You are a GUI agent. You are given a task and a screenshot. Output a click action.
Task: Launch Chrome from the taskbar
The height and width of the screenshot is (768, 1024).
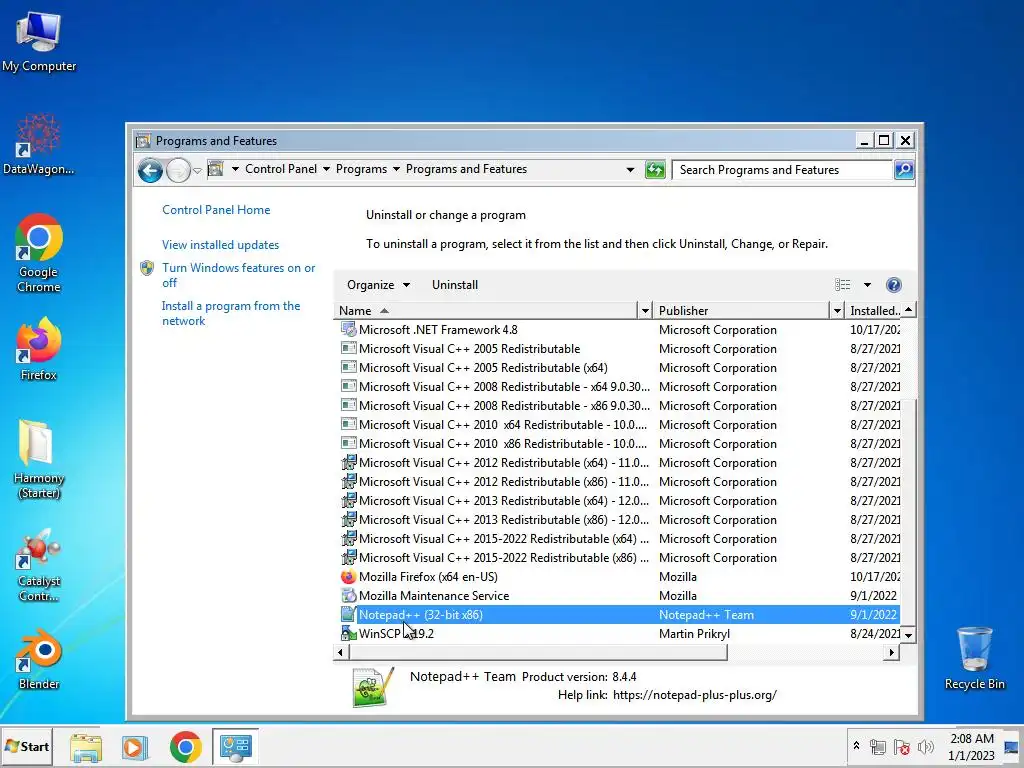(x=185, y=747)
